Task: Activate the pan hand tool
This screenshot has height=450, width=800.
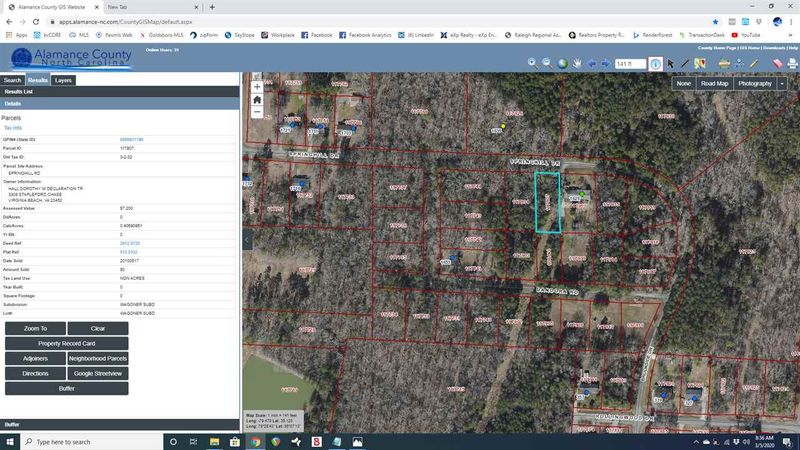Action: (577, 63)
